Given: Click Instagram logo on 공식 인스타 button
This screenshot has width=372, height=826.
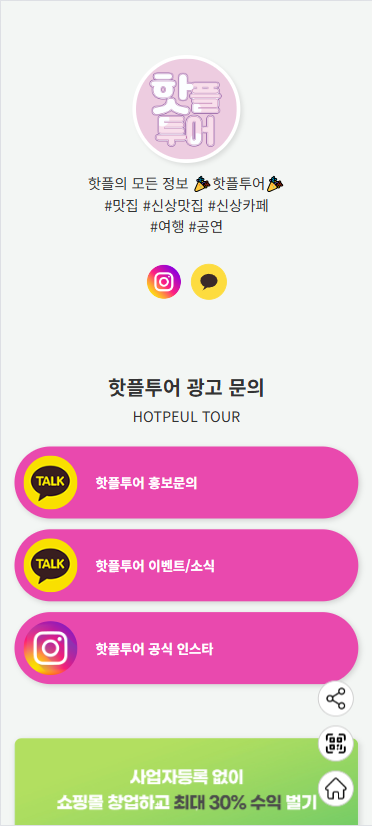Looking at the screenshot, I should click(51, 648).
